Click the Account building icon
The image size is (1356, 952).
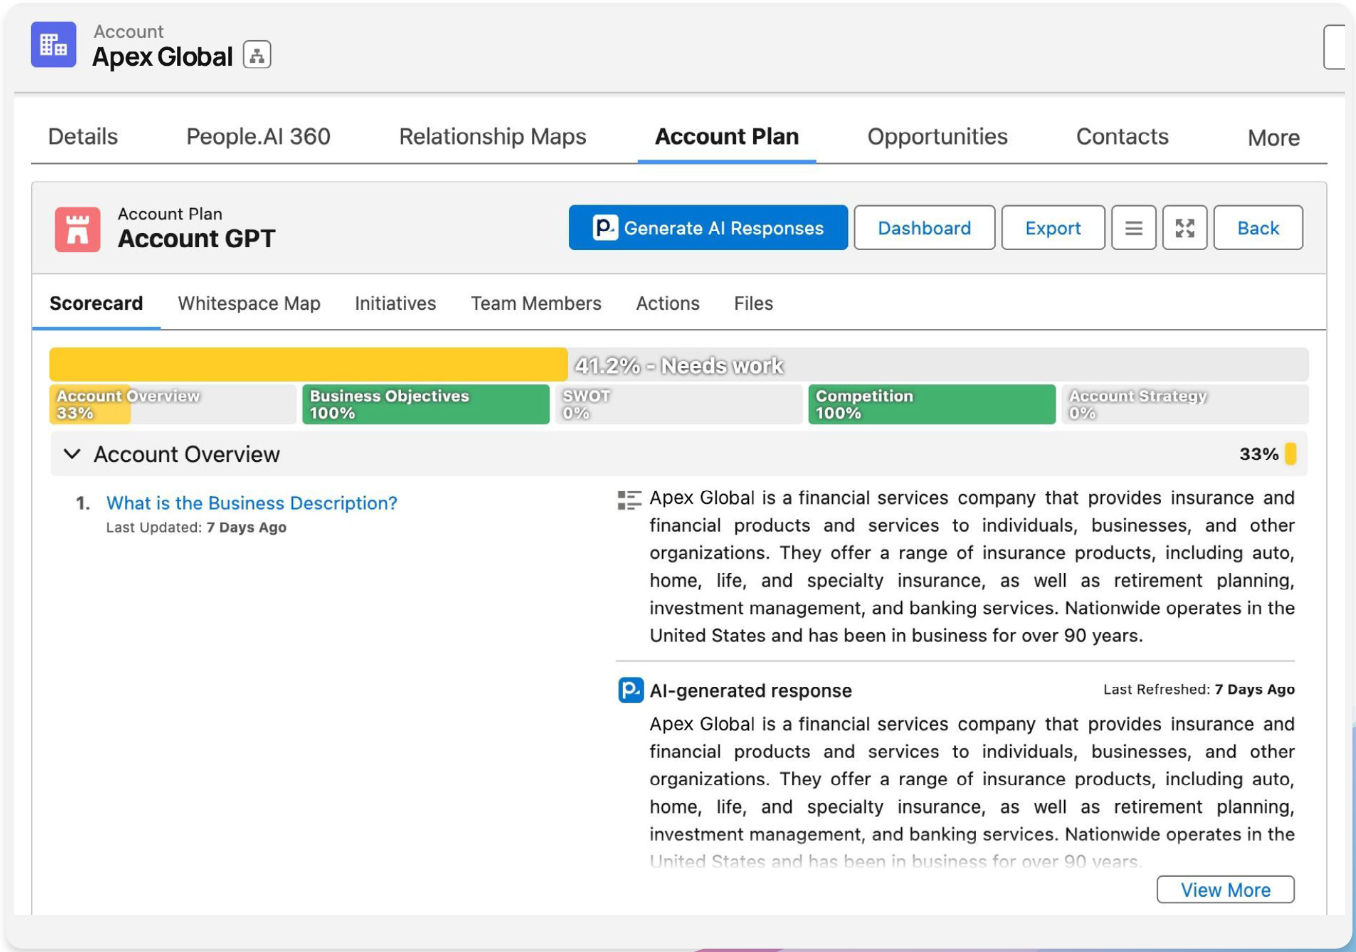(54, 45)
